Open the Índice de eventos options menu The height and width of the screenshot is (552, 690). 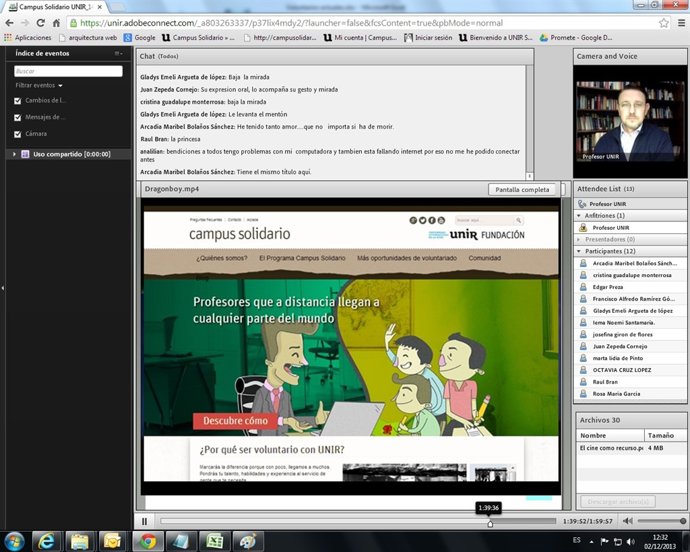(119, 53)
